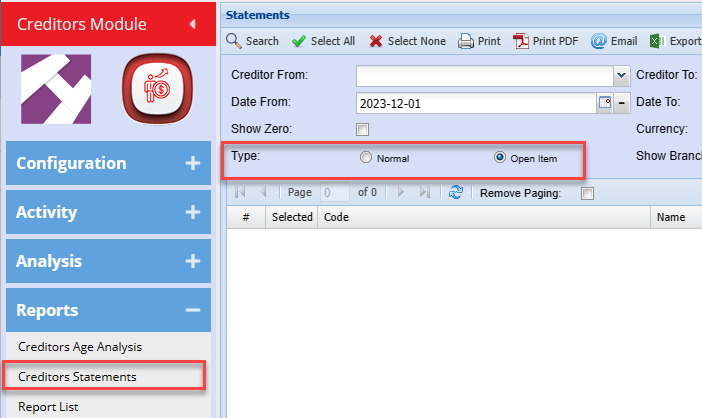Enable the Remove Paging checkbox
702x418 pixels.
pyautogui.click(x=587, y=193)
